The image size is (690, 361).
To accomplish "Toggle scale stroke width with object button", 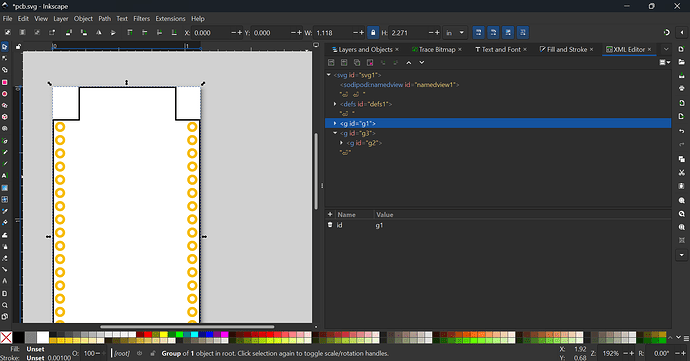I will click(x=478, y=33).
